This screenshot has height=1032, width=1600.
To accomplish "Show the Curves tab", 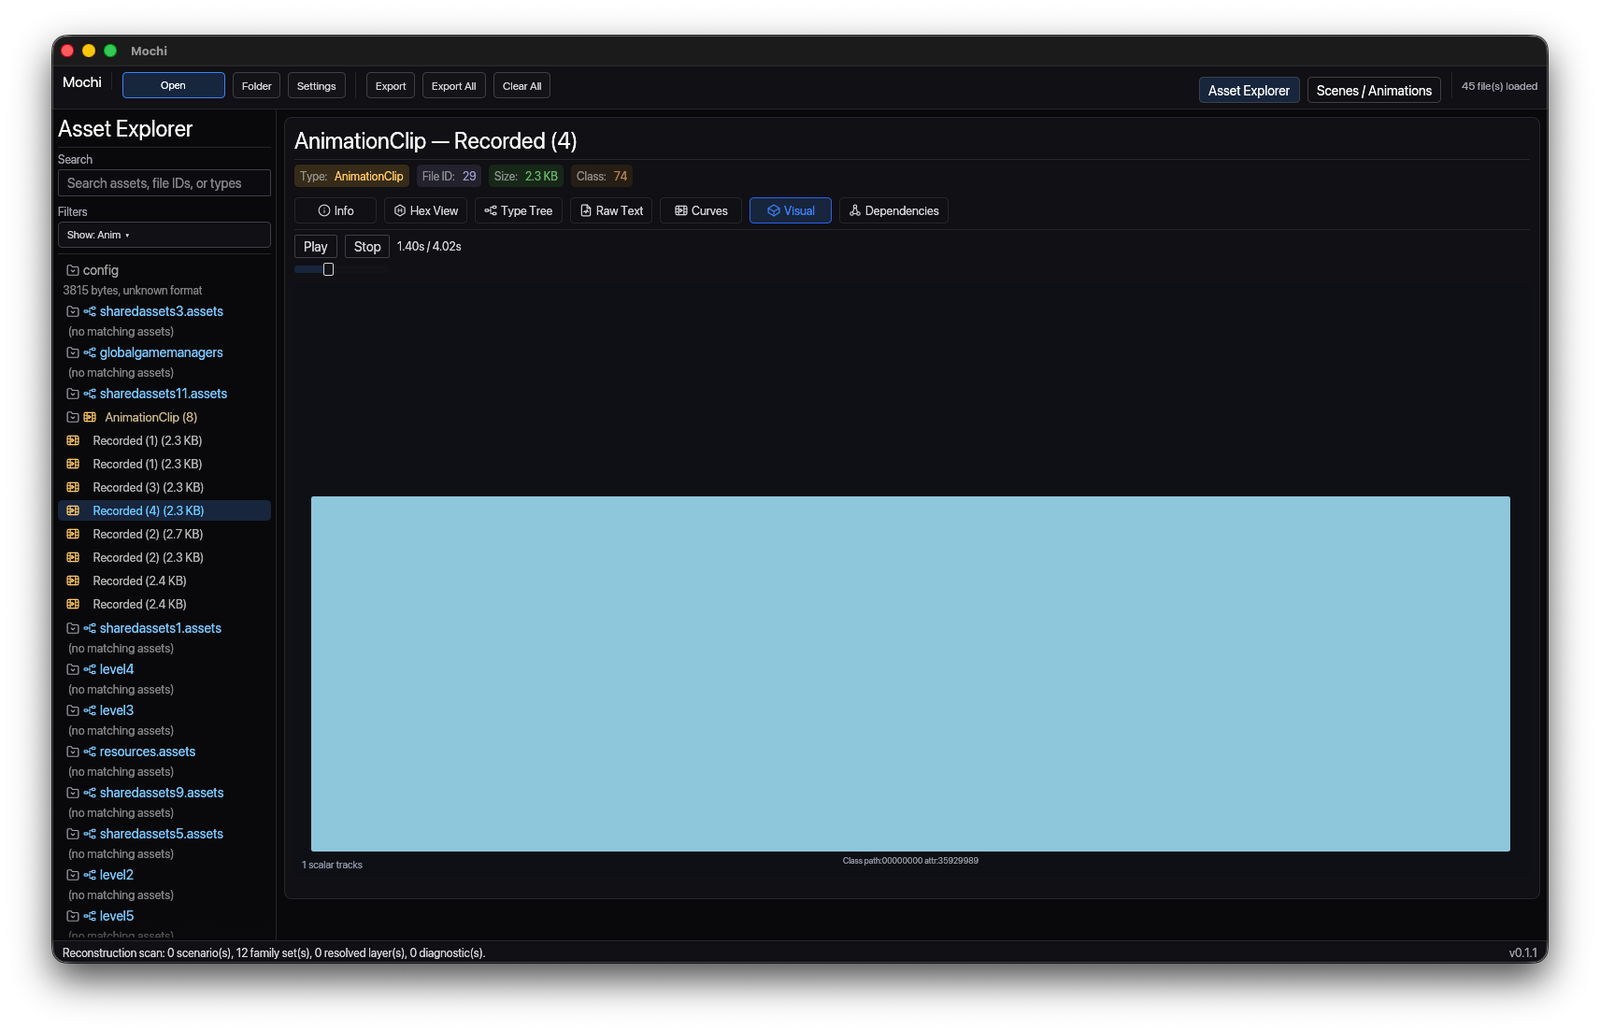I will pos(700,210).
